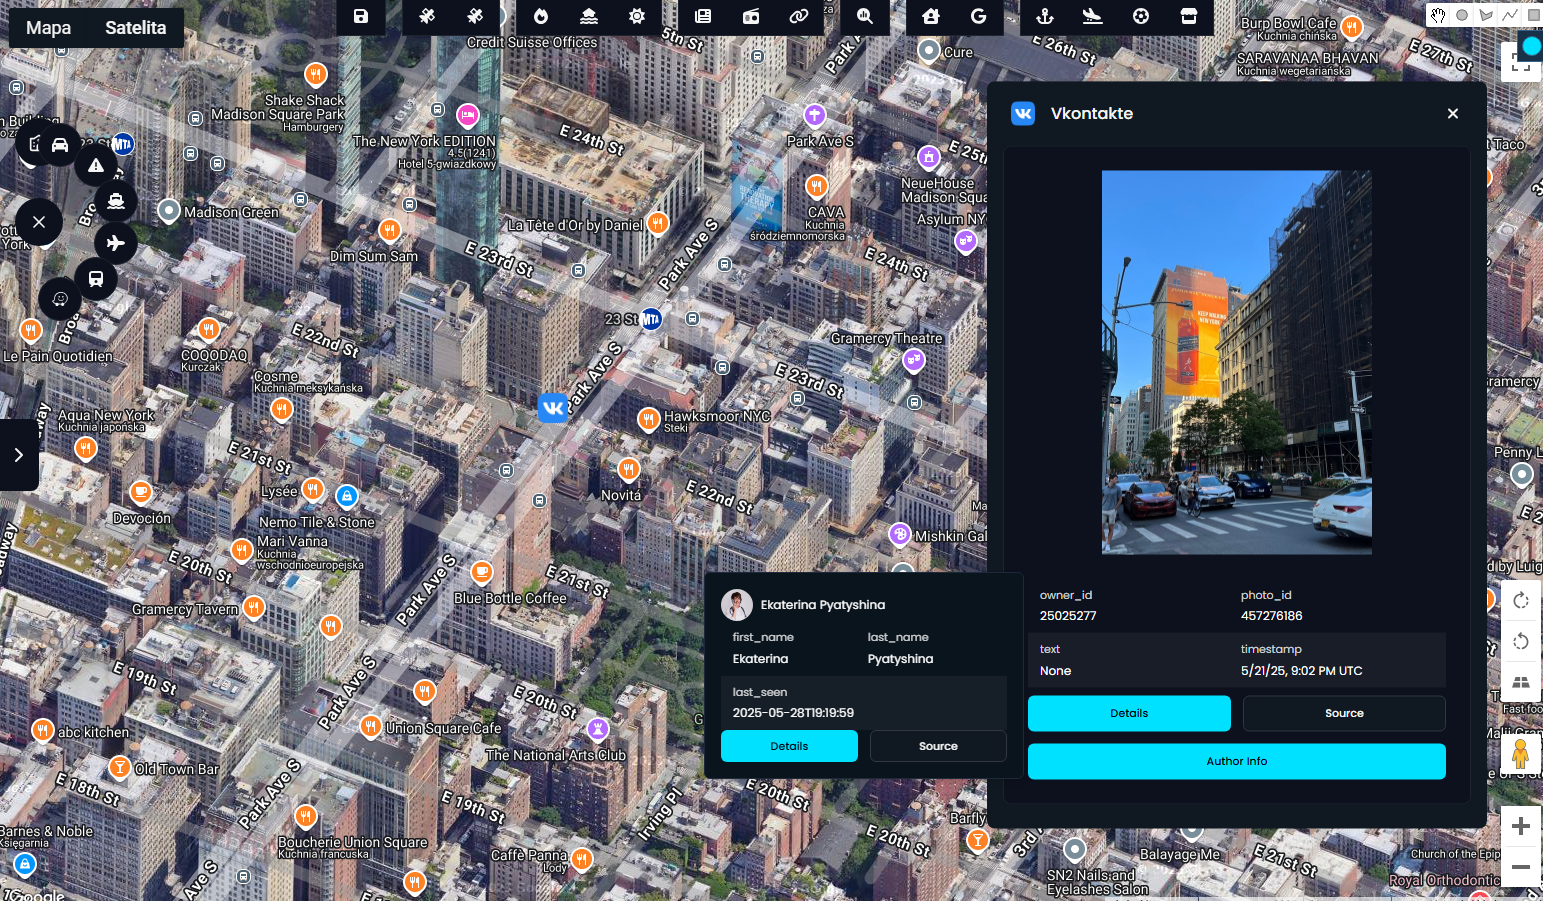Rotate map clockwise
This screenshot has height=901, width=1543.
[1521, 601]
